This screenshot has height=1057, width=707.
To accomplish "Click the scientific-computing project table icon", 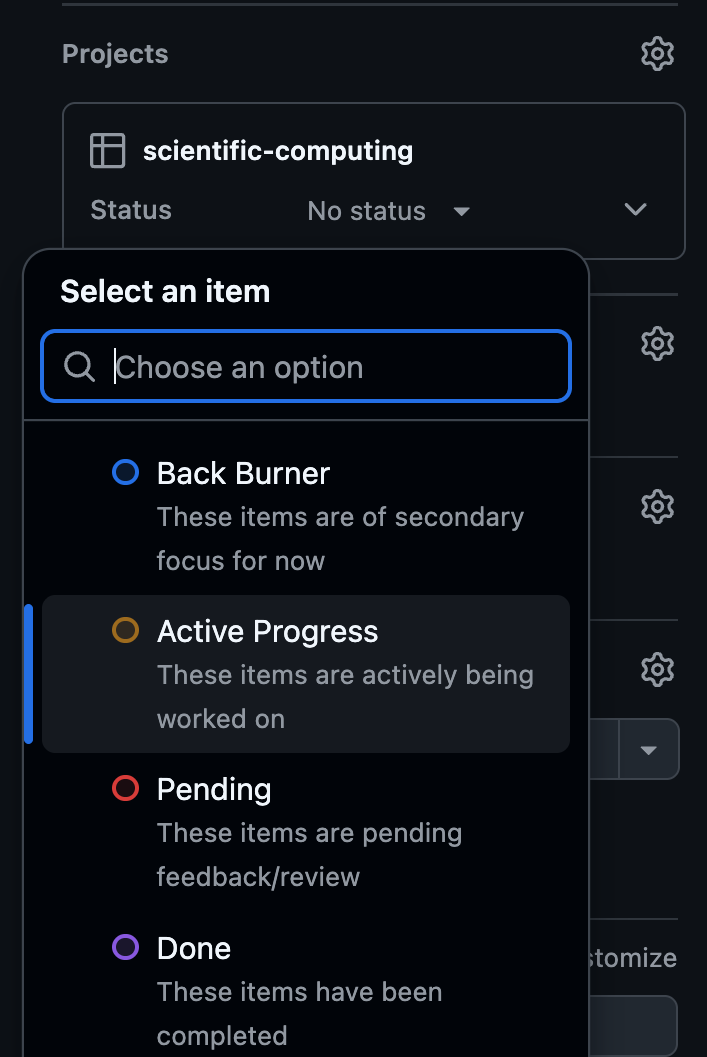I will [107, 151].
